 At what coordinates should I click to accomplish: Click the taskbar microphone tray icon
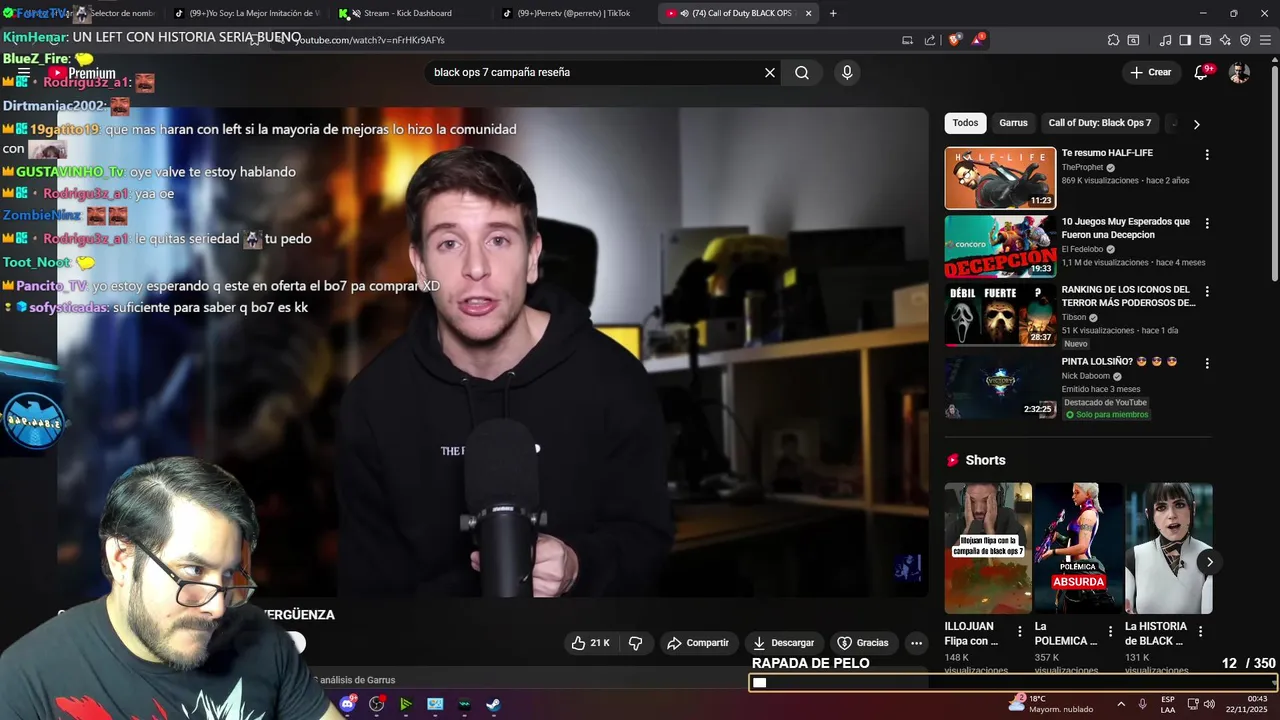coord(1143,704)
